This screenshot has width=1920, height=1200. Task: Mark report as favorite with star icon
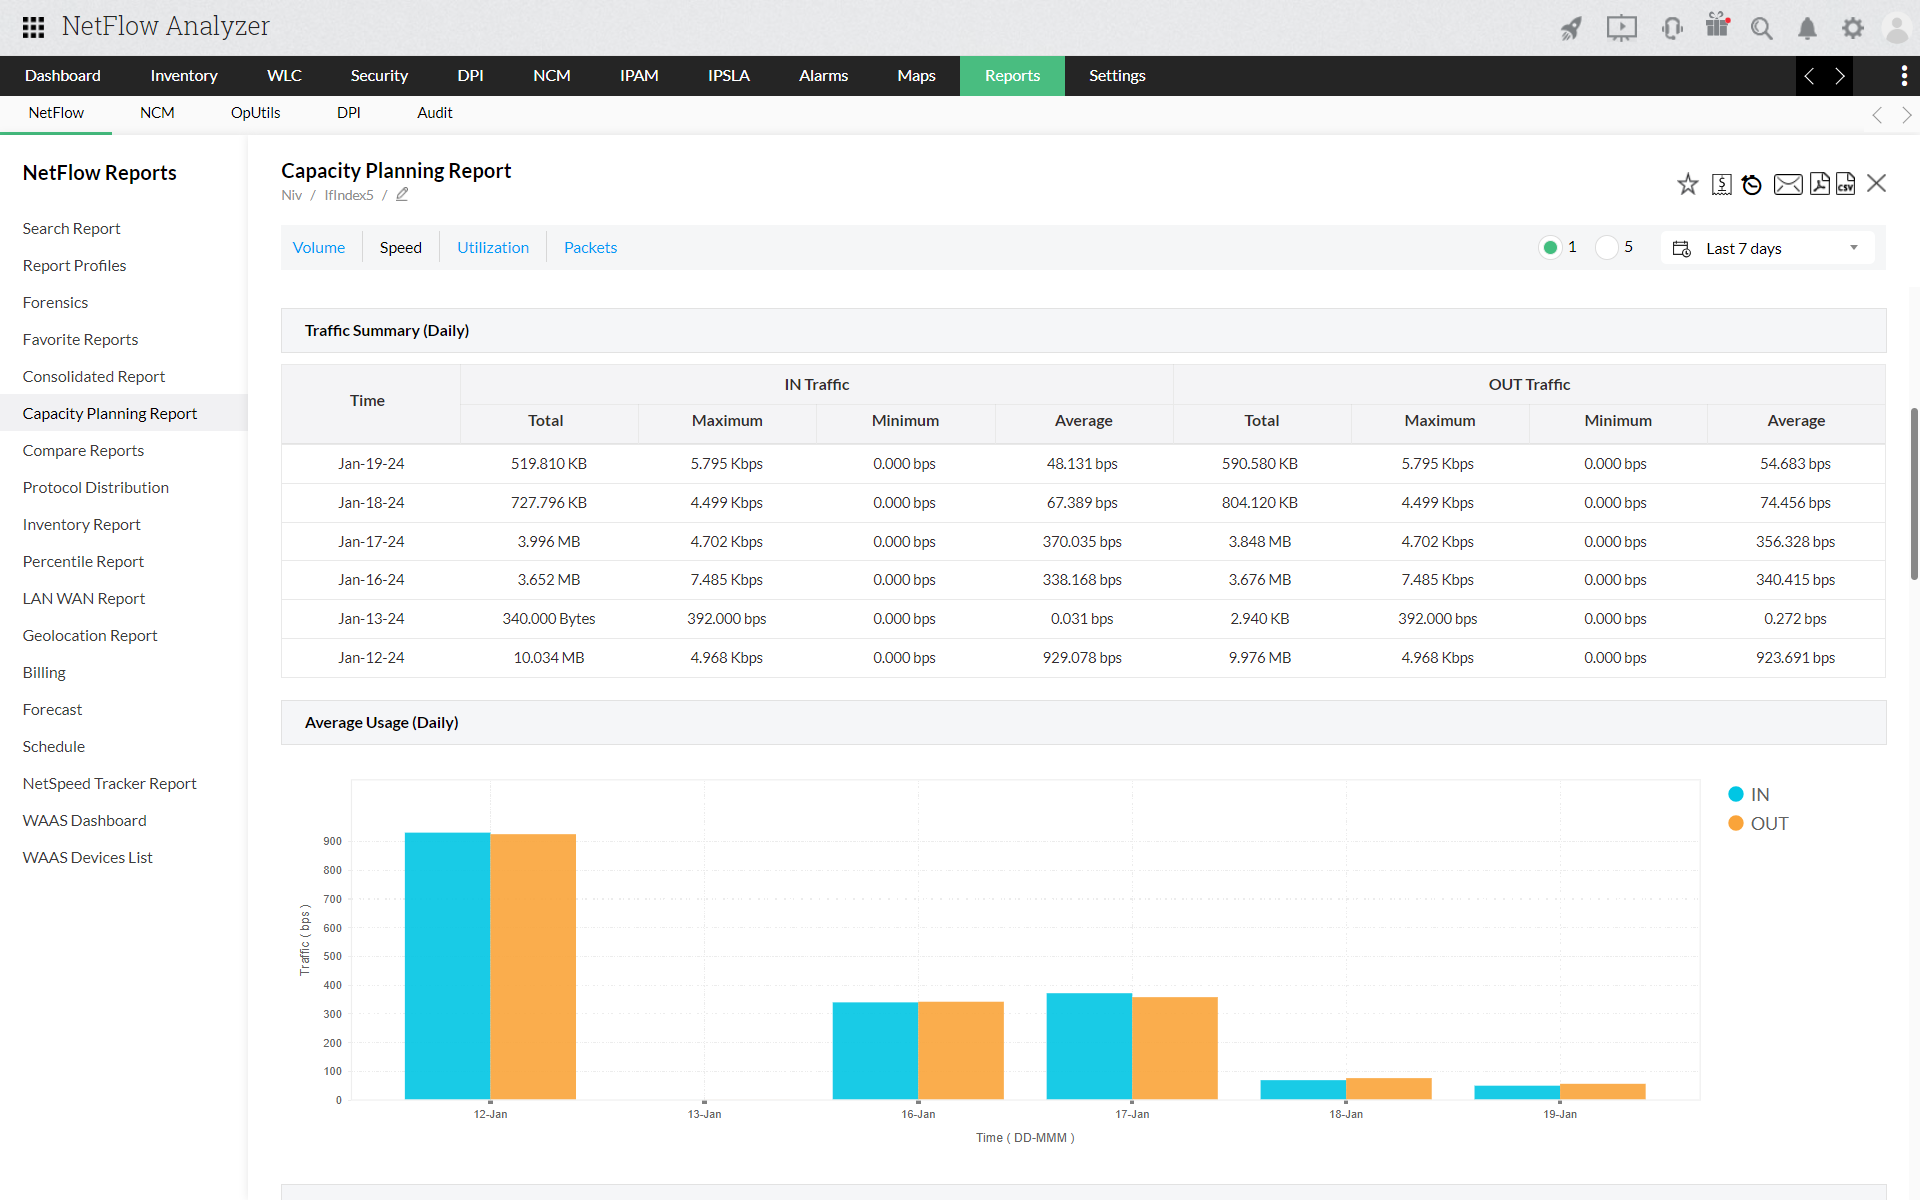[1687, 184]
